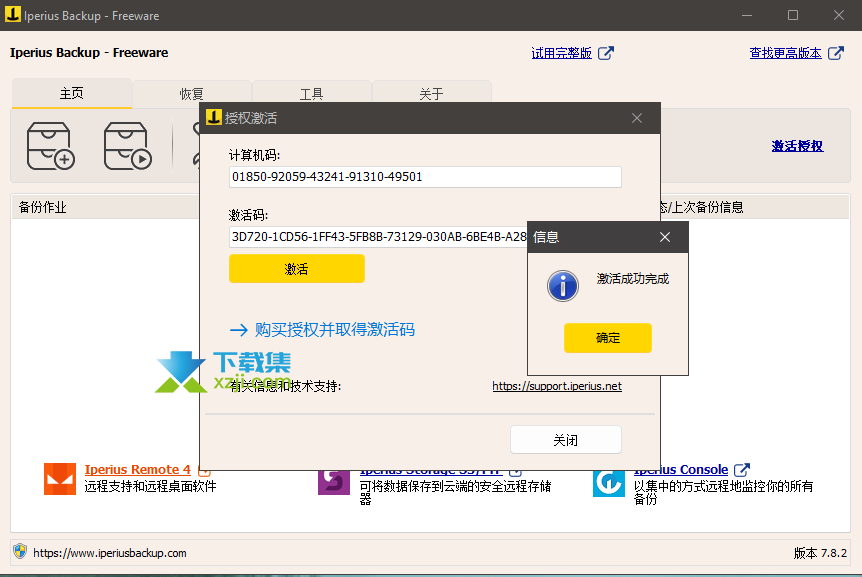Click the blue Iperius Console logo
Viewport: 862px width, 577px height.
[609, 483]
